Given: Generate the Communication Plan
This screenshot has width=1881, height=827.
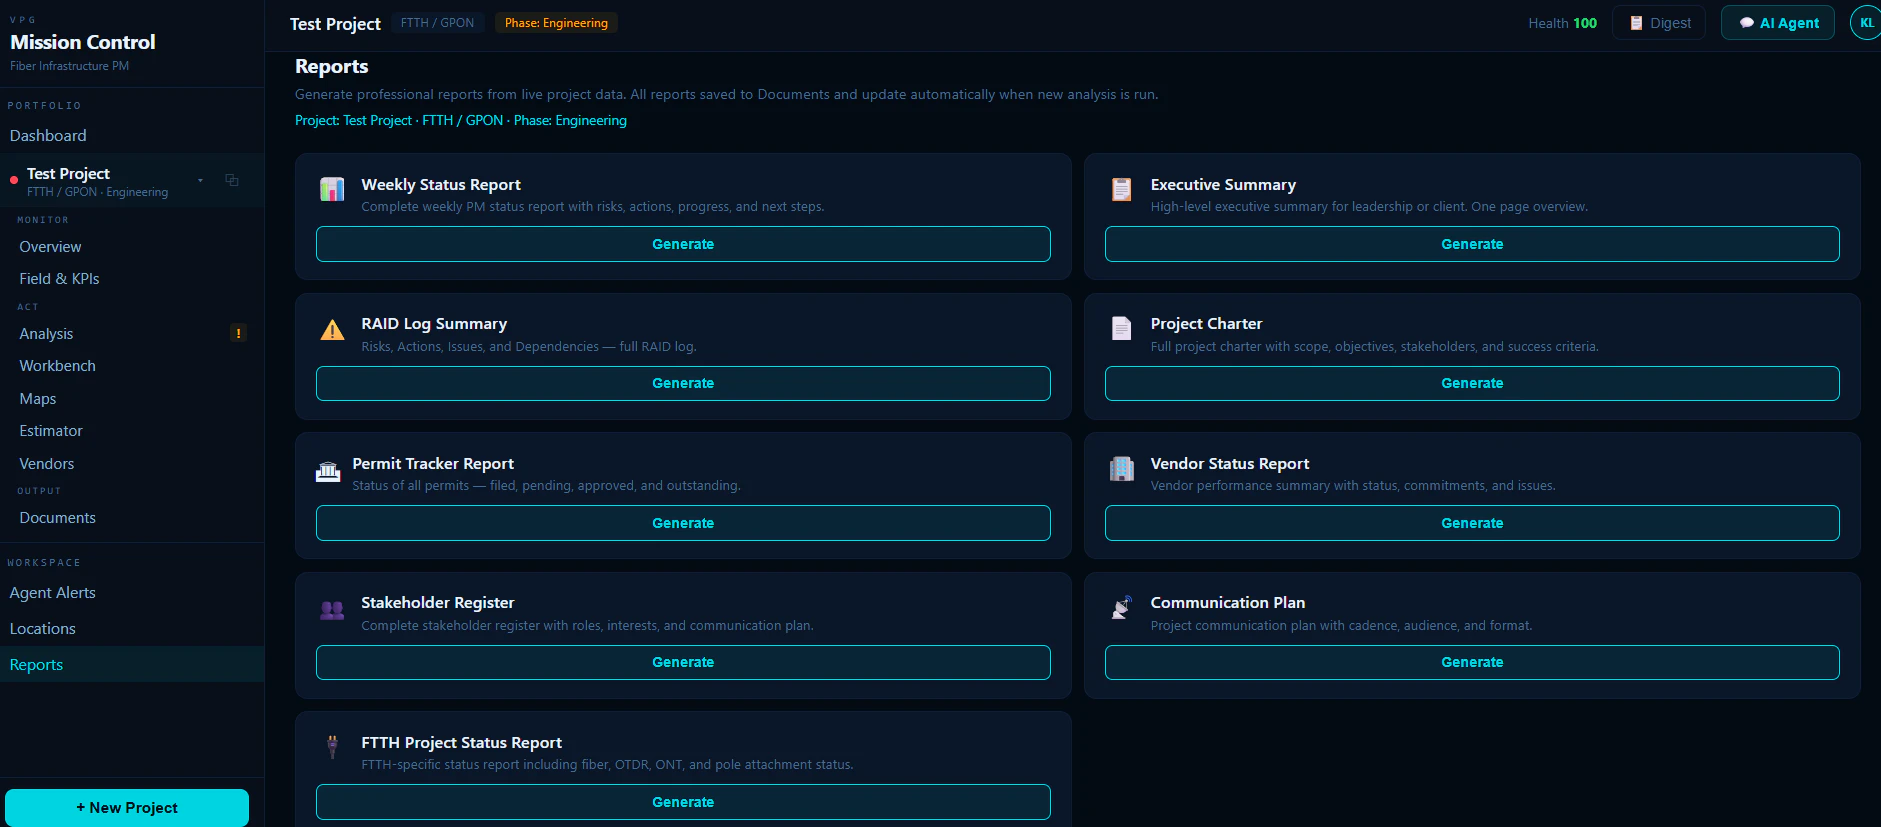Looking at the screenshot, I should pyautogui.click(x=1472, y=662).
